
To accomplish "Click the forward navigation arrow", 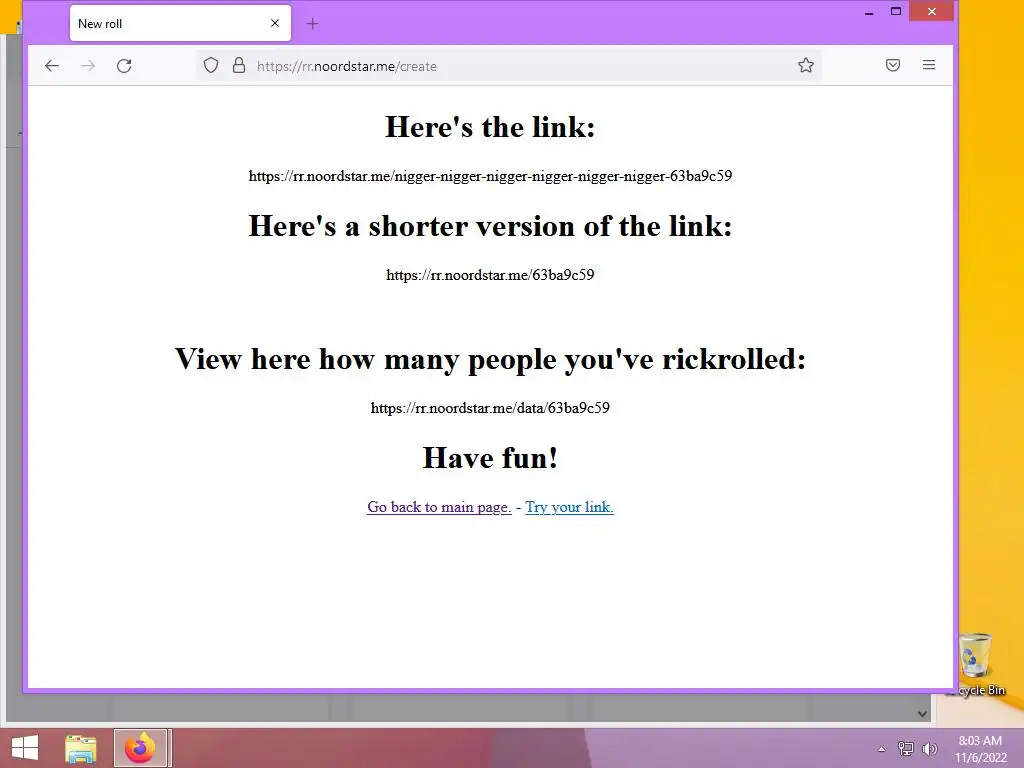I will (88, 65).
